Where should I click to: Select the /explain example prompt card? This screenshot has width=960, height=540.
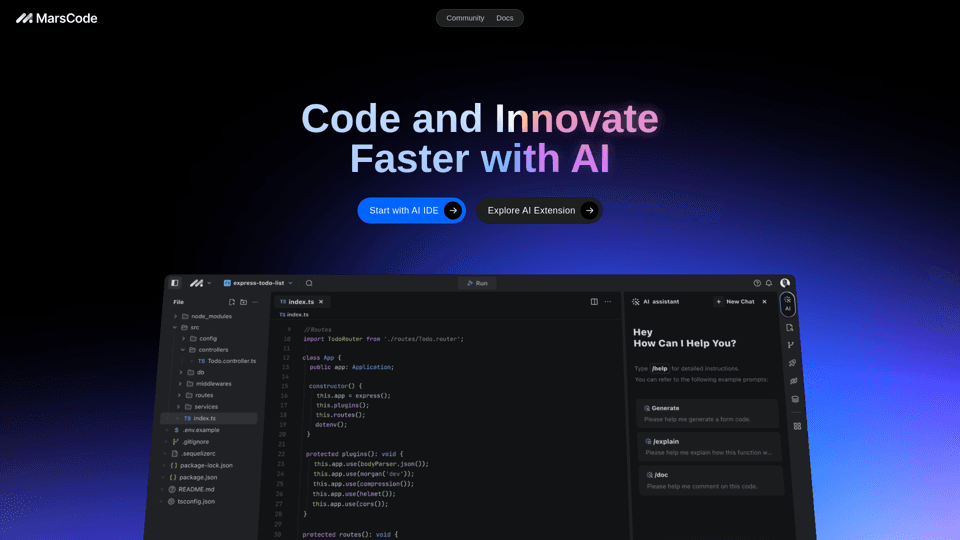tap(710, 447)
